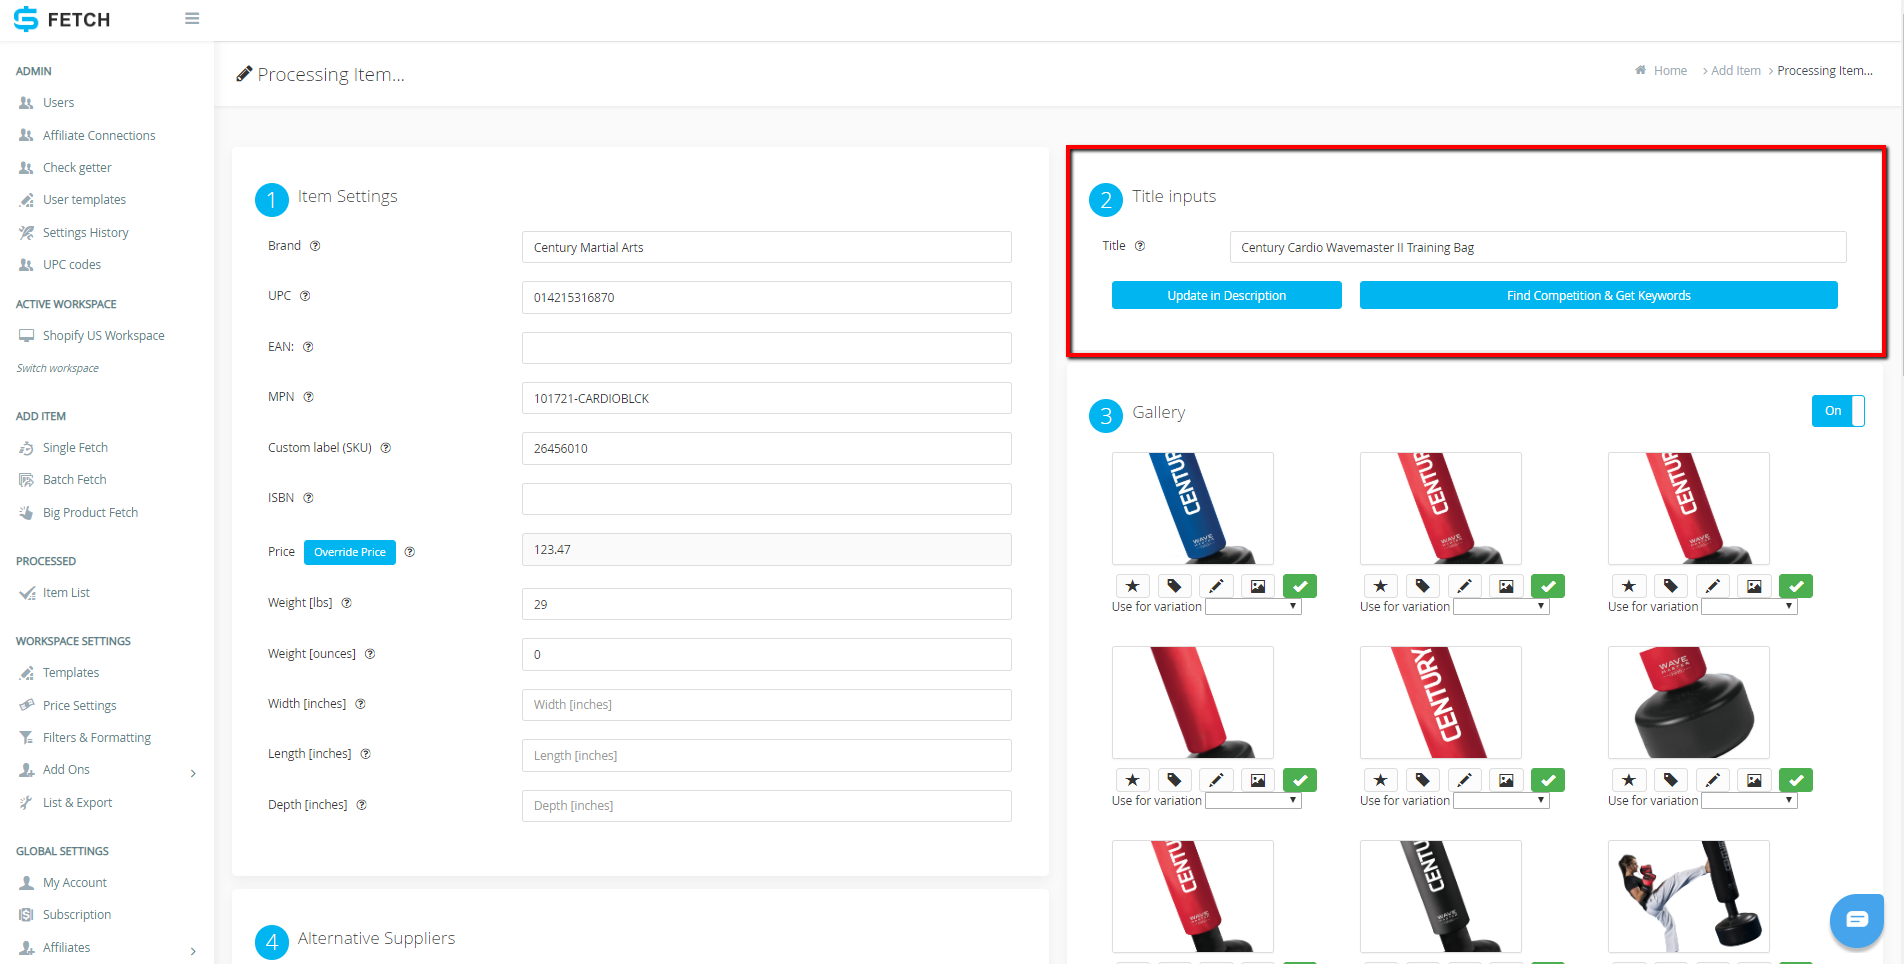Click Home breadcrumb link
Image resolution: width=1904 pixels, height=964 pixels.
tap(1670, 70)
